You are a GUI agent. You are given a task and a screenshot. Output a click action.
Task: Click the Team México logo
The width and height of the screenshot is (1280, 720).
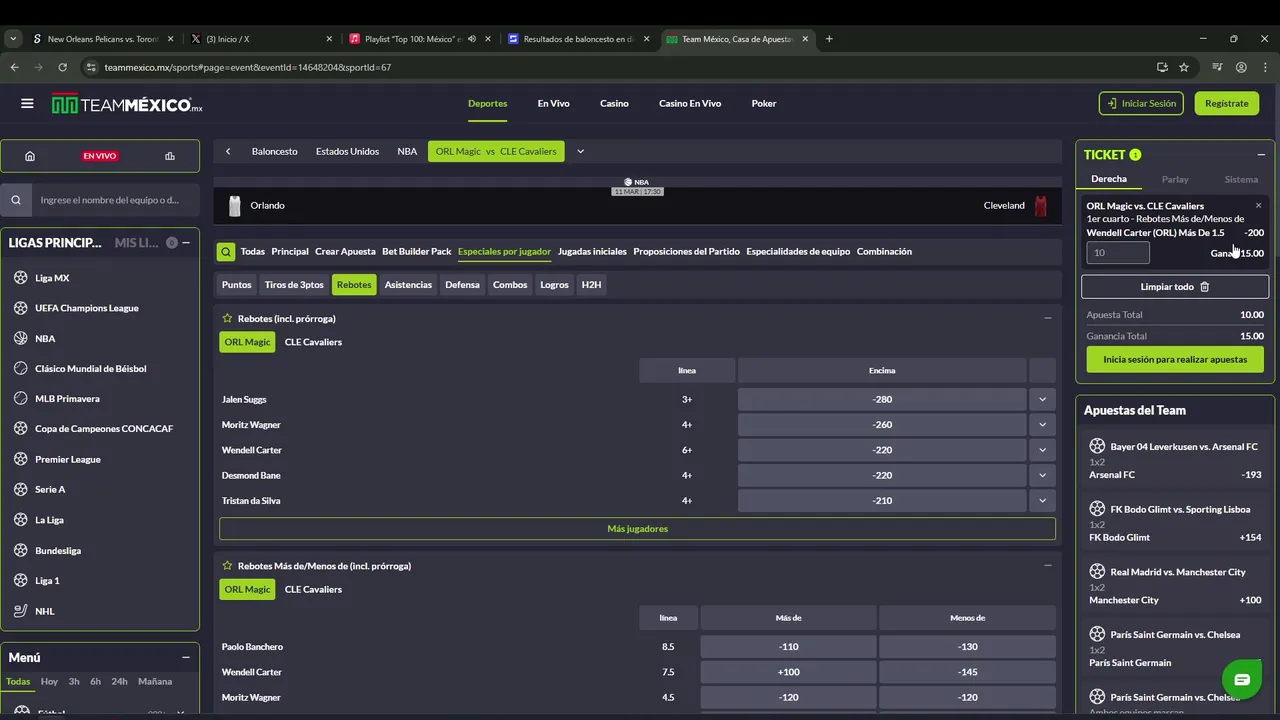(x=127, y=104)
